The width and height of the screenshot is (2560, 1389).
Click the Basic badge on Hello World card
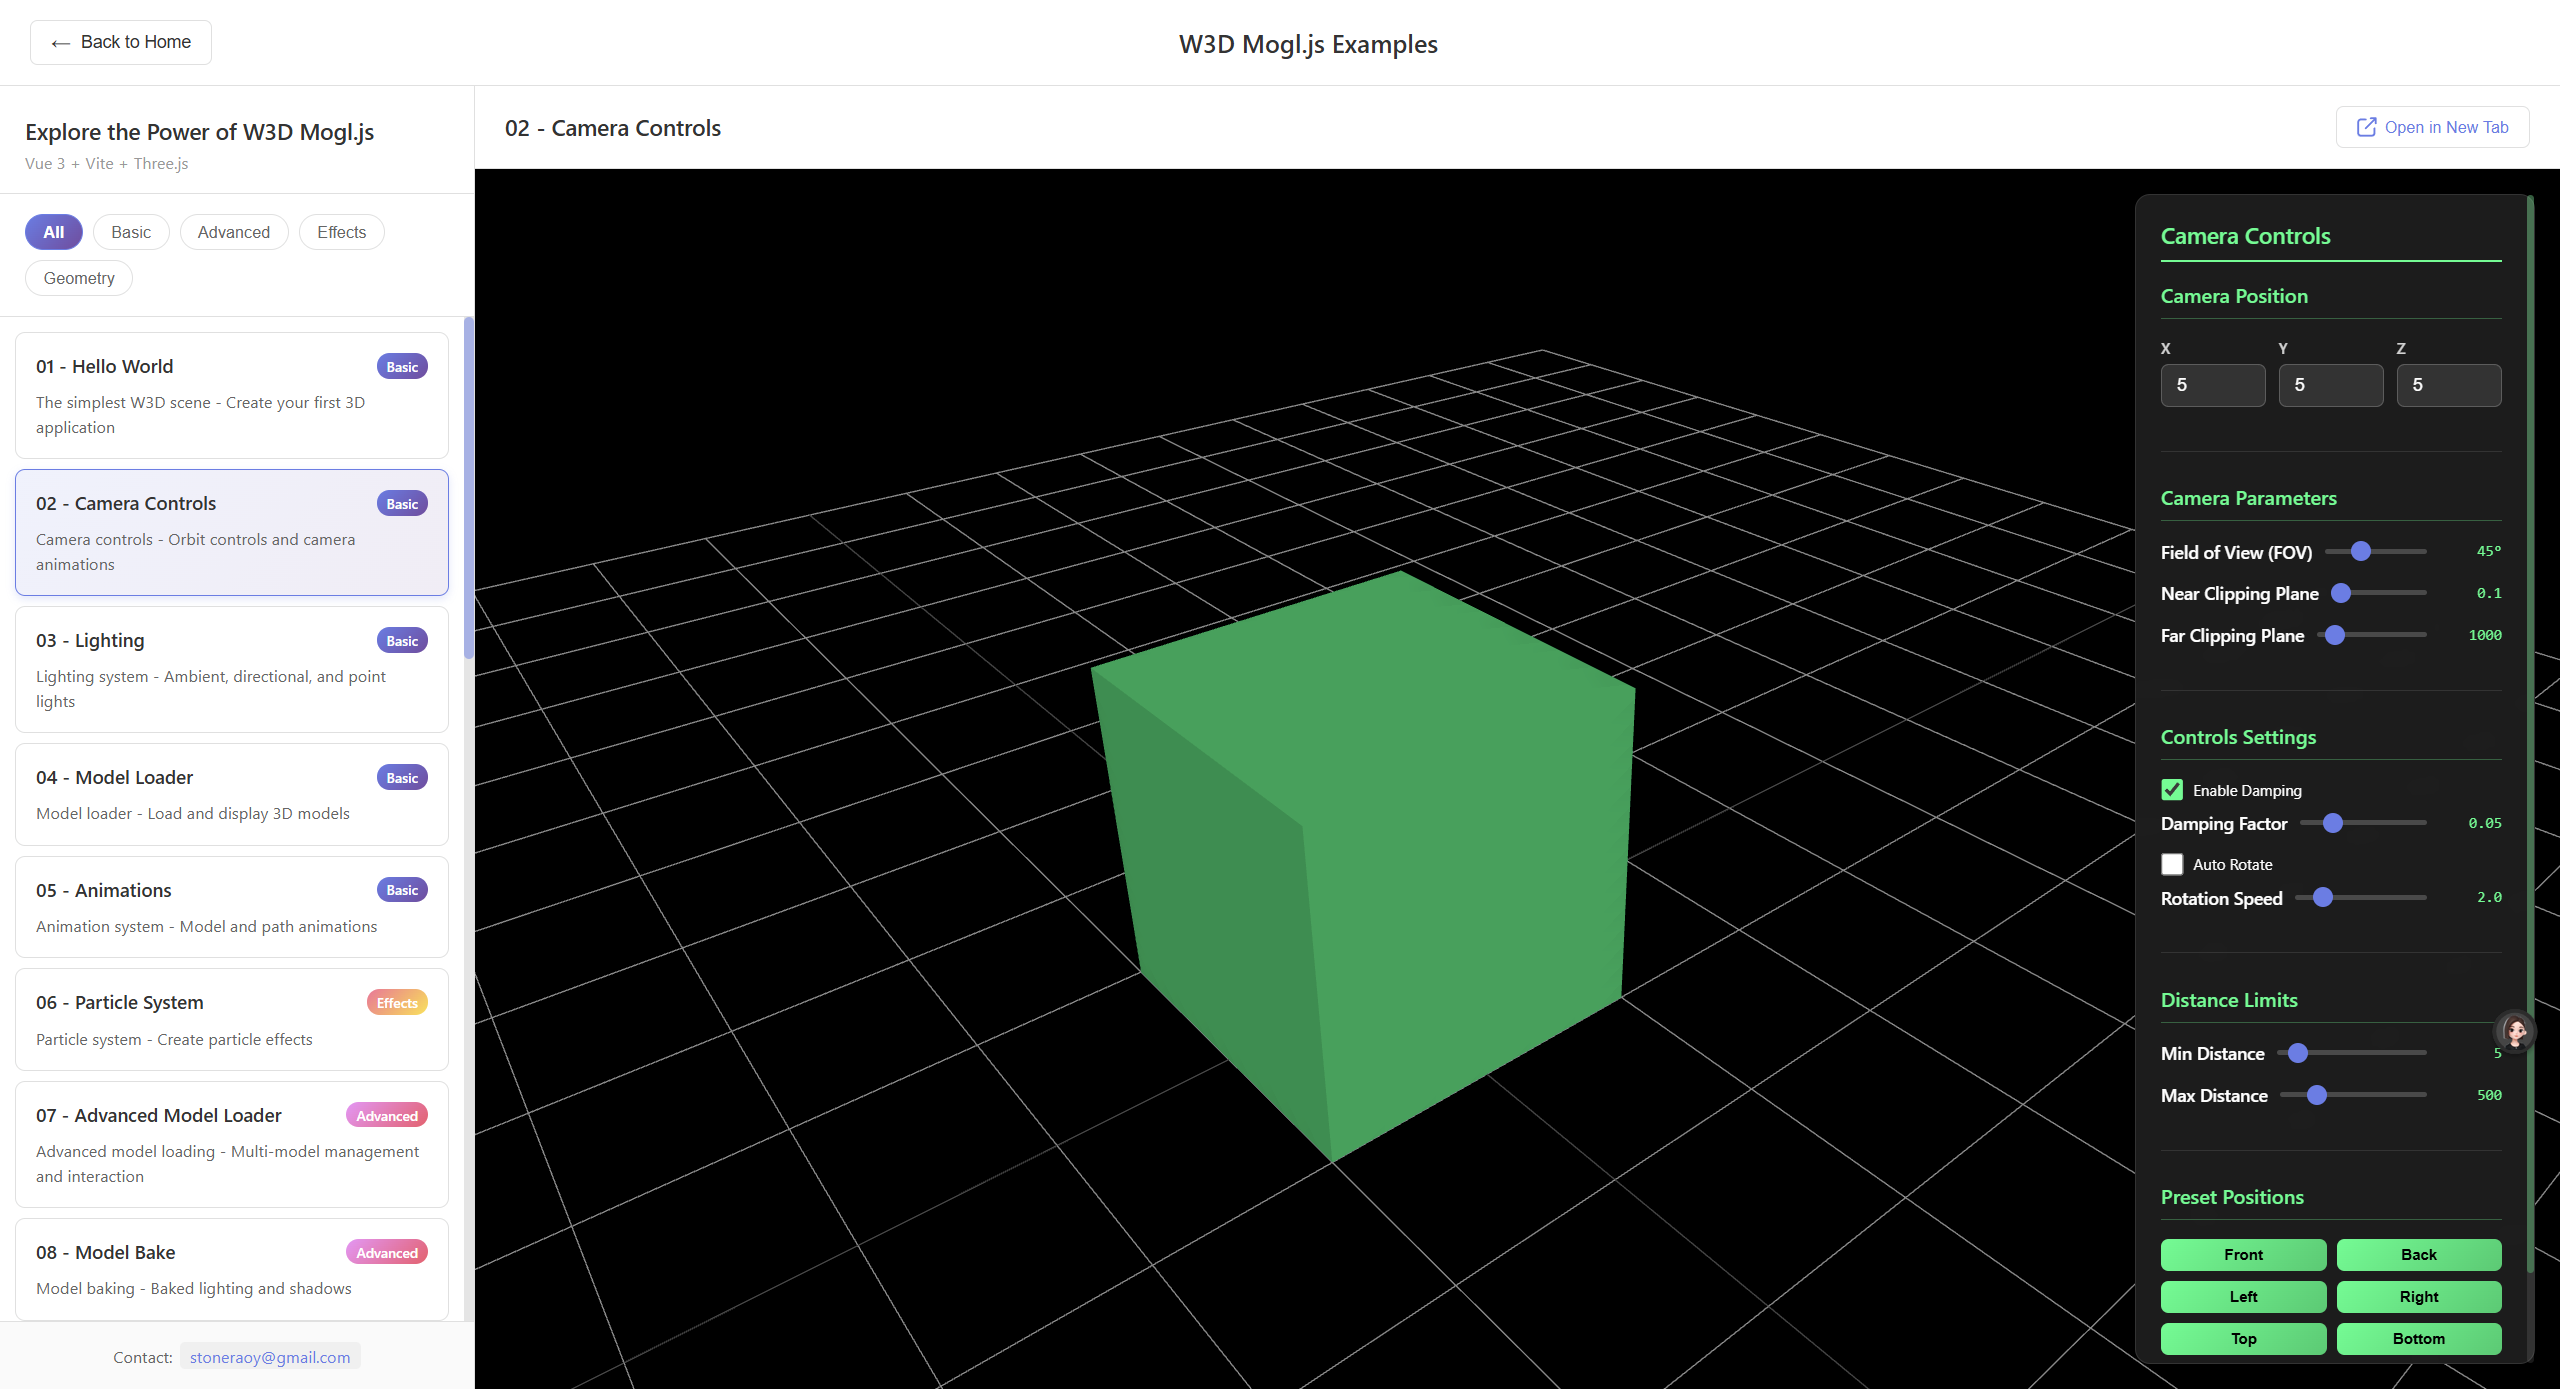pos(402,367)
